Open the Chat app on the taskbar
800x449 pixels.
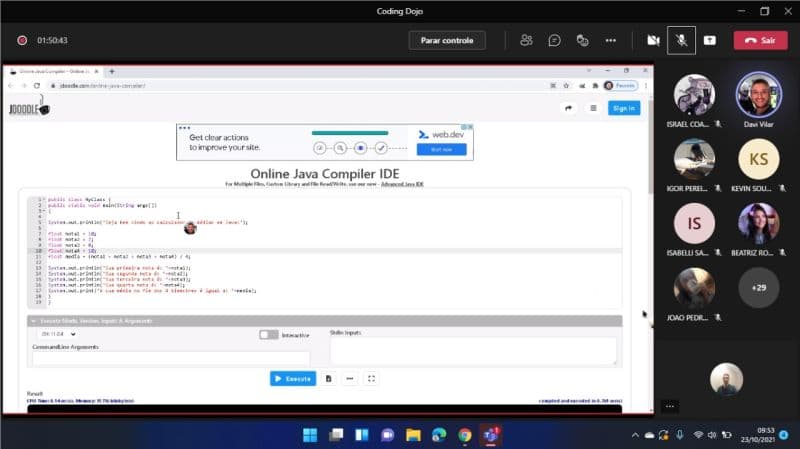pos(387,435)
